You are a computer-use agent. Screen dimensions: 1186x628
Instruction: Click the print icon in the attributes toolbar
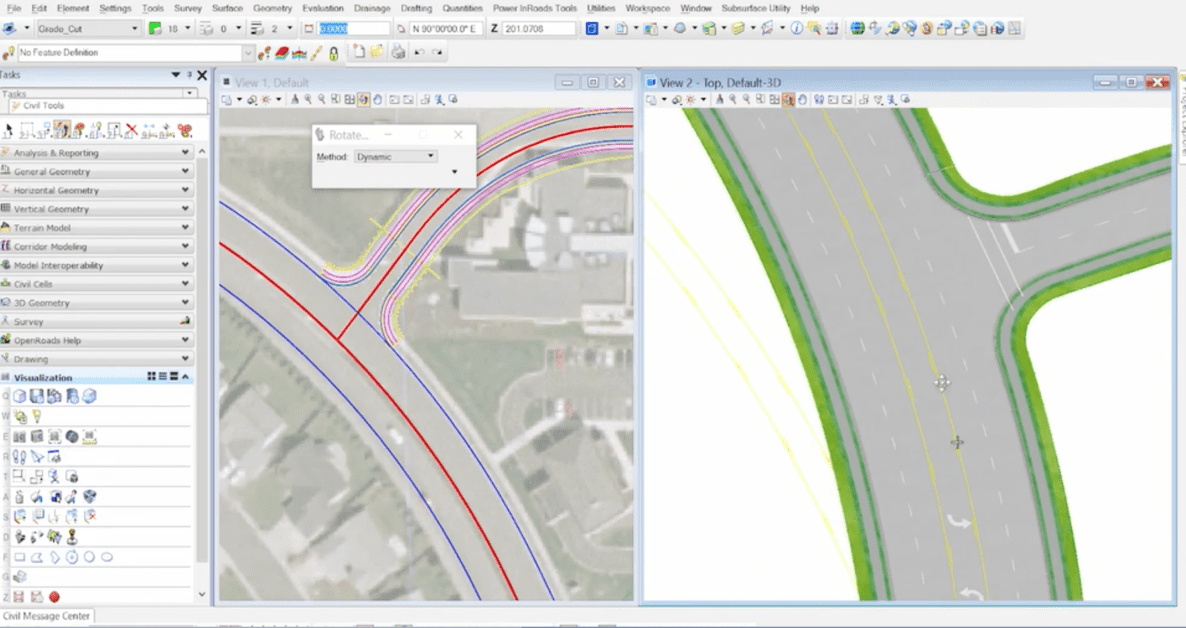tap(396, 52)
